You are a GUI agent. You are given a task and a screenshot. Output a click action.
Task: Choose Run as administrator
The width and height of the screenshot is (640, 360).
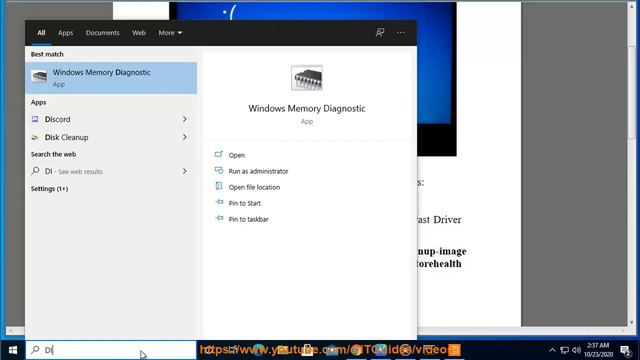tap(258, 171)
